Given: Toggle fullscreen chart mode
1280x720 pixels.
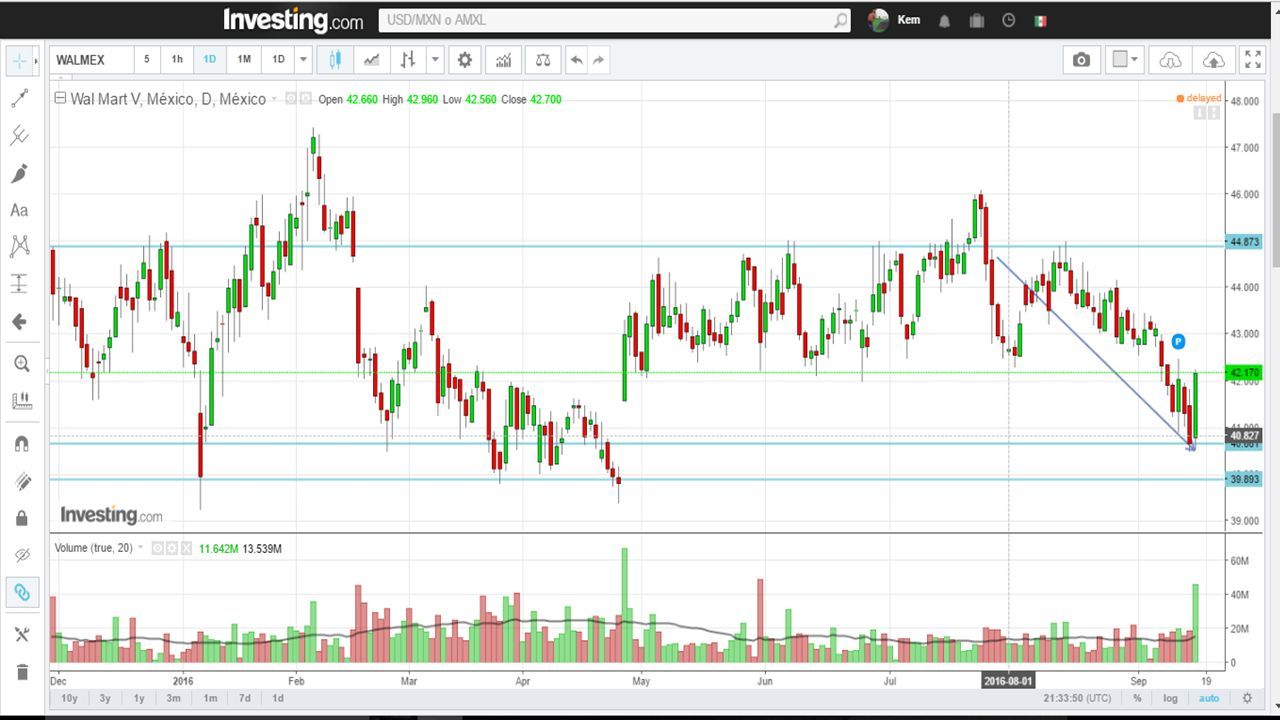Looking at the screenshot, I should pyautogui.click(x=1253, y=60).
